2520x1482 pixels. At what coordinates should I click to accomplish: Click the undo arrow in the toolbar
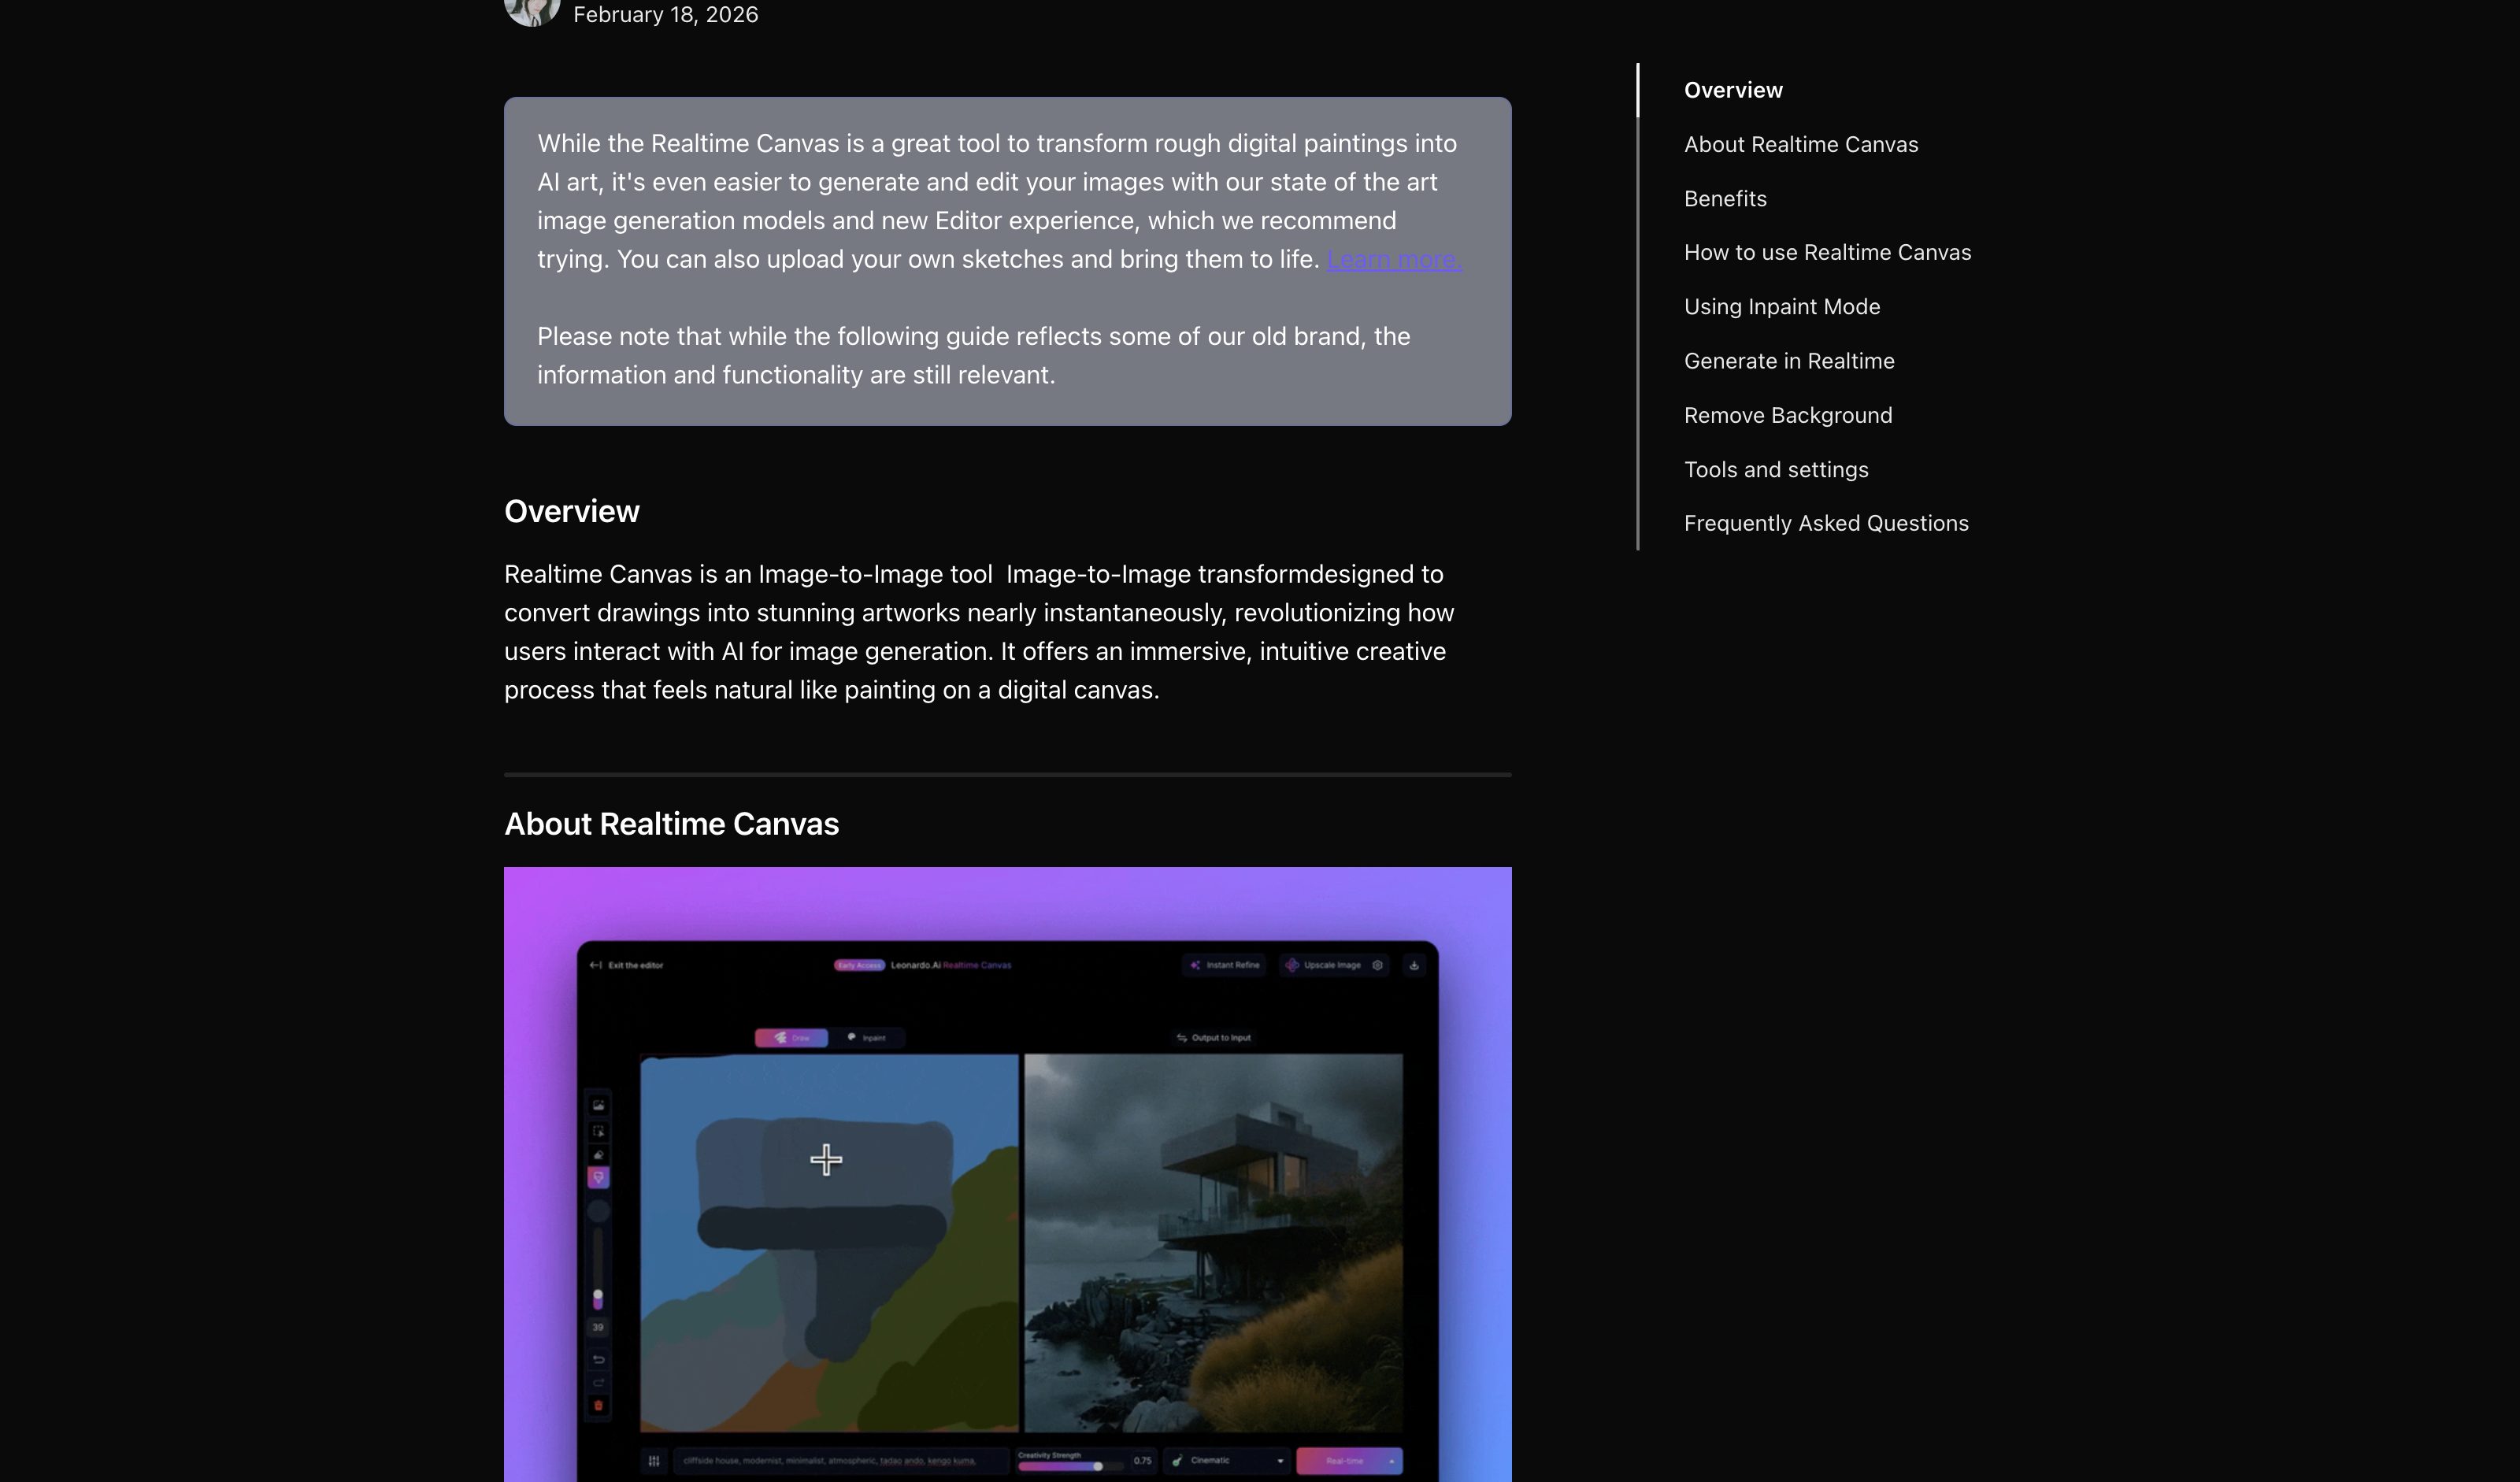[x=598, y=1359]
